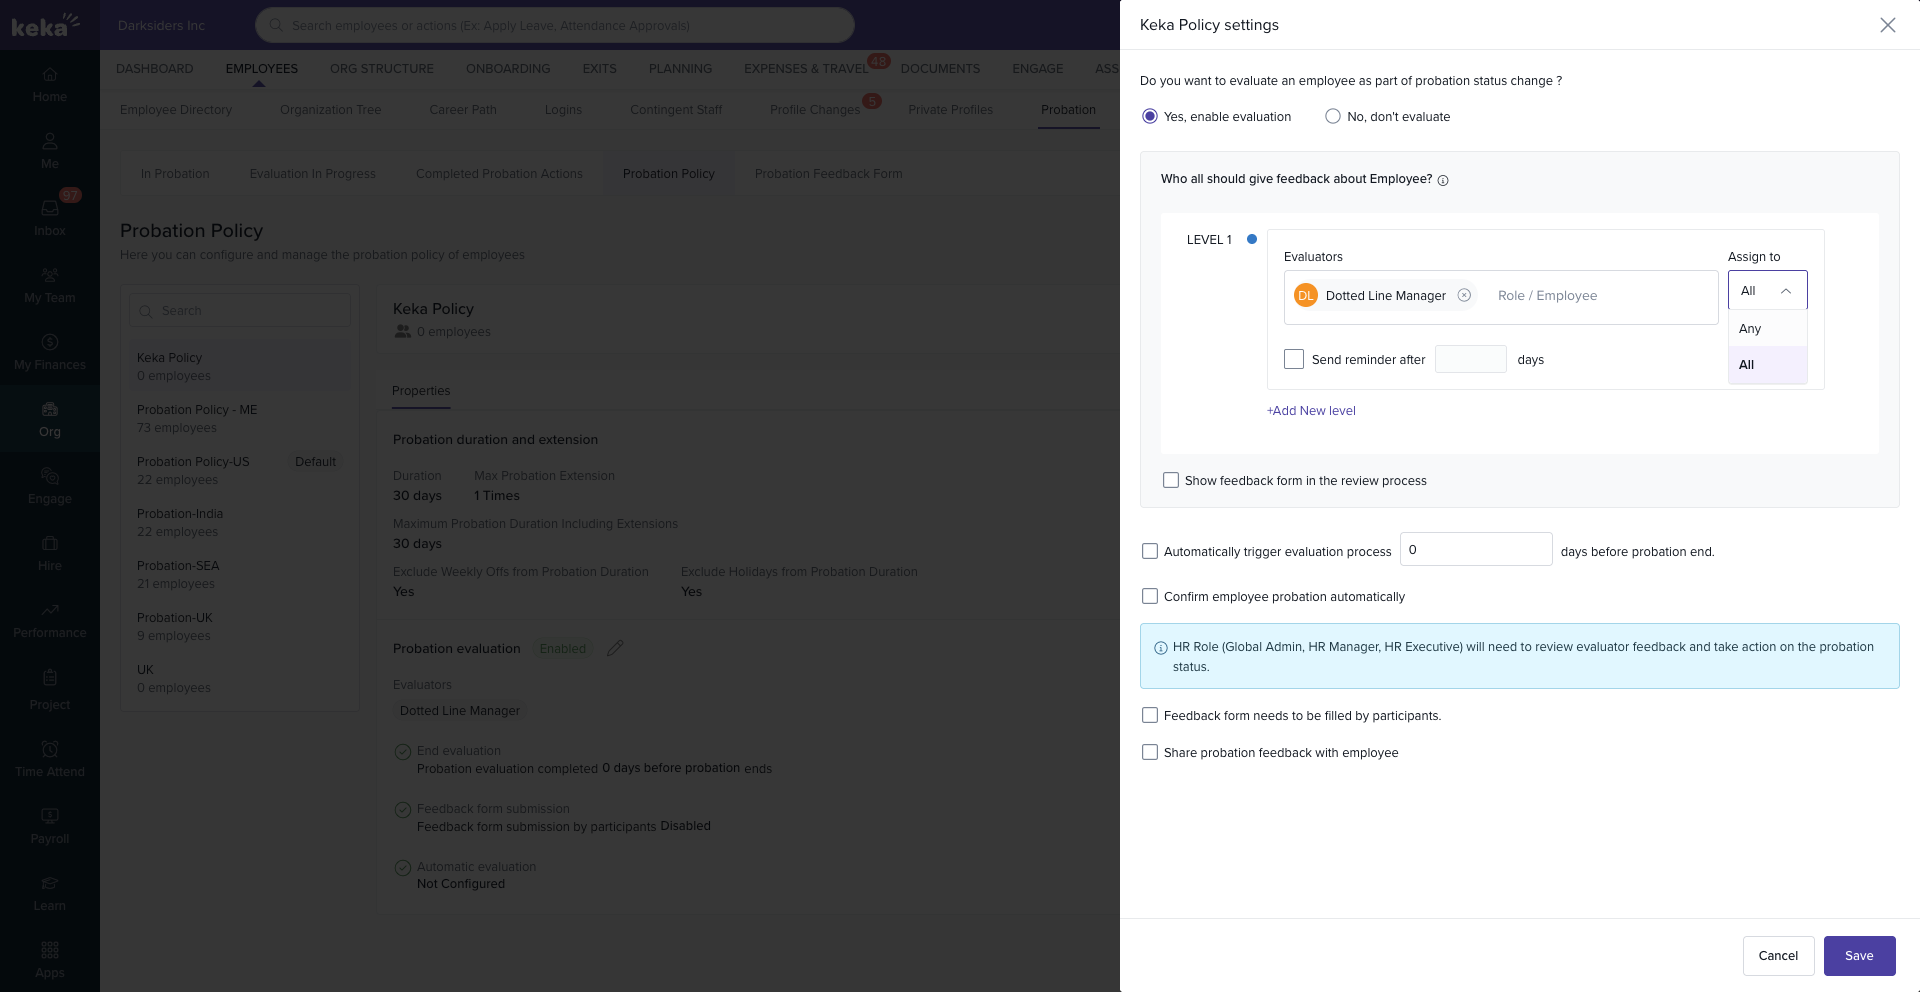Screen dimensions: 1920x992
Task: Tick 'Share probation feedback with employee'
Action: click(1150, 753)
